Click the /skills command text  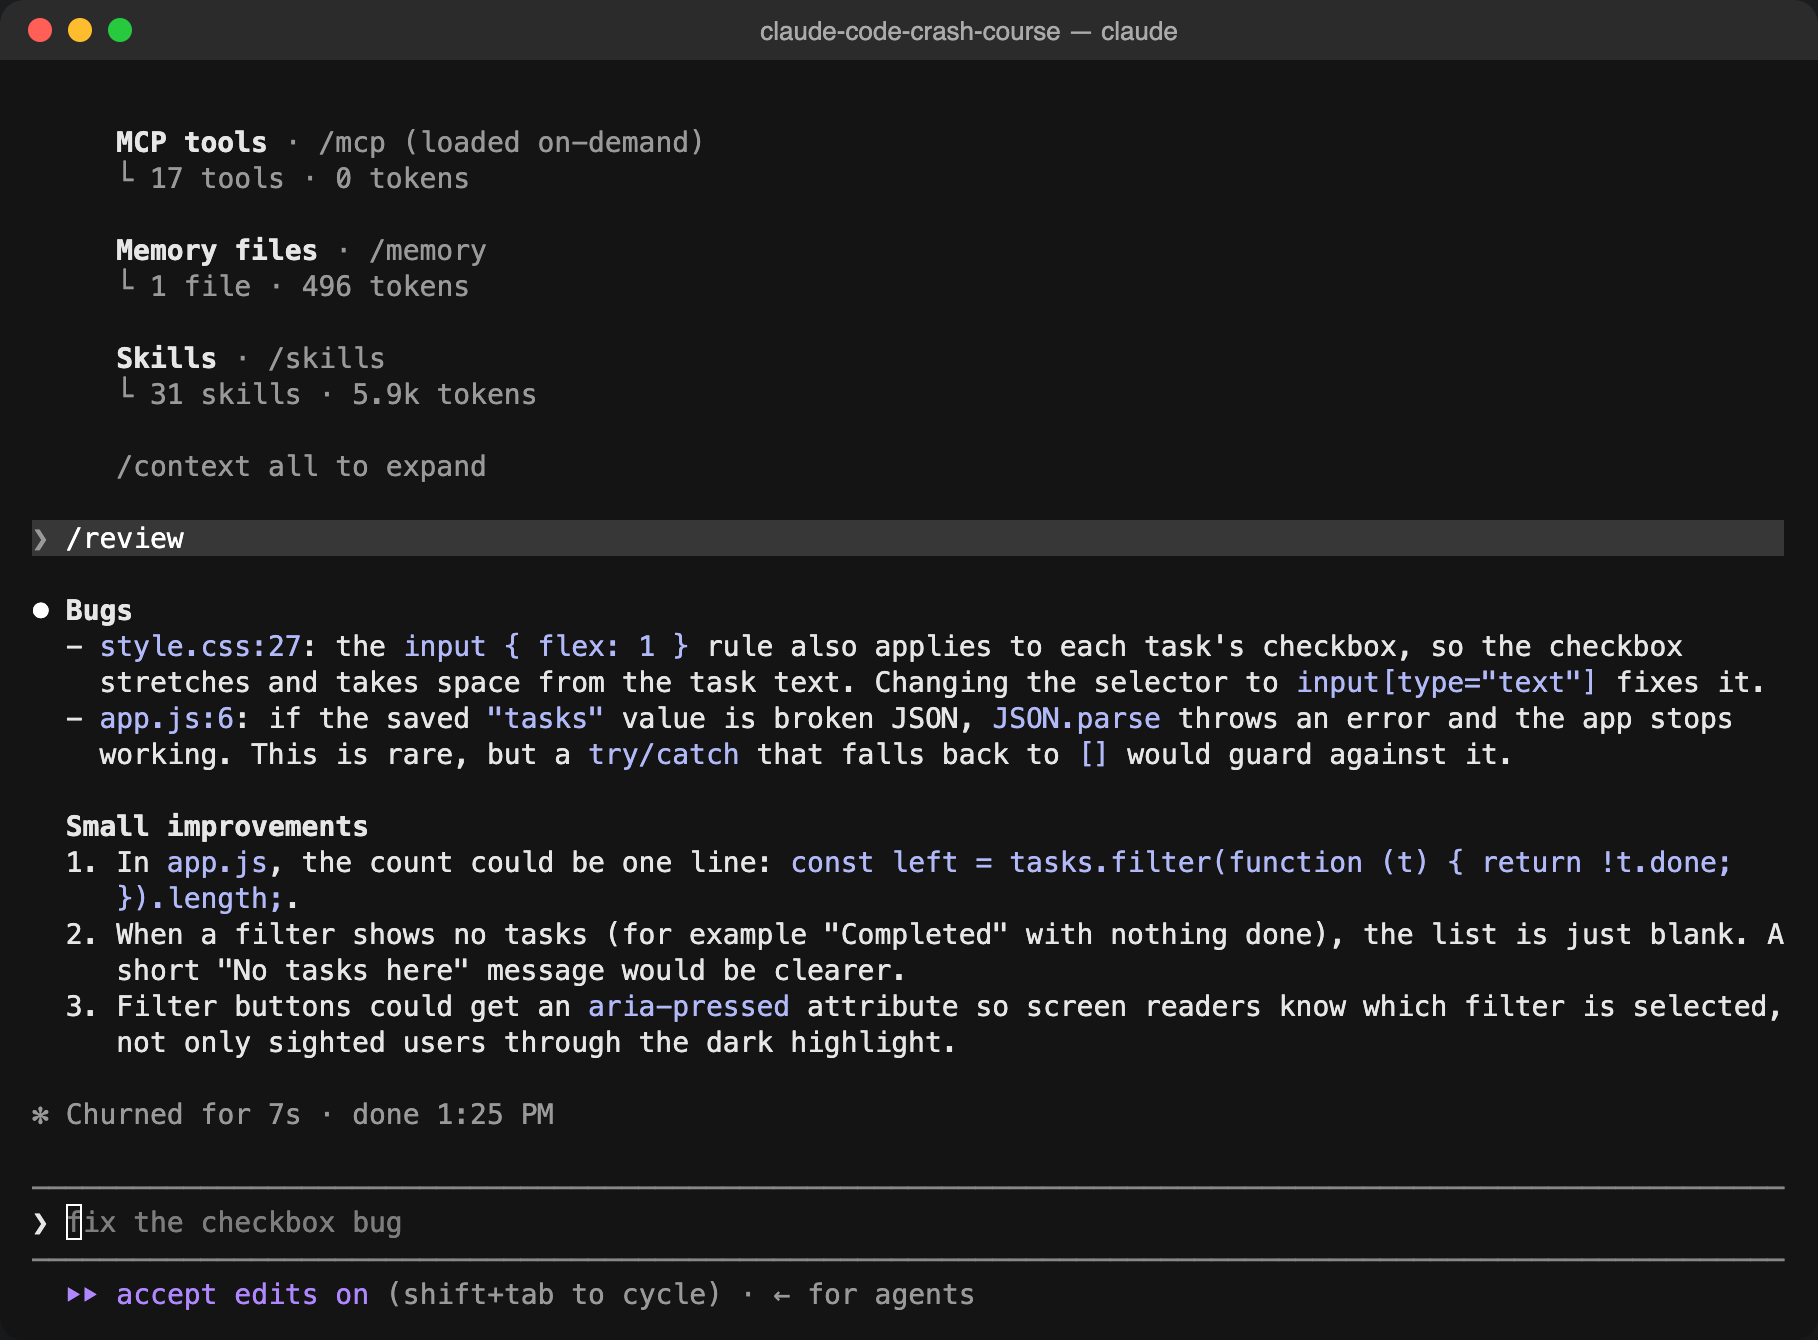(327, 358)
